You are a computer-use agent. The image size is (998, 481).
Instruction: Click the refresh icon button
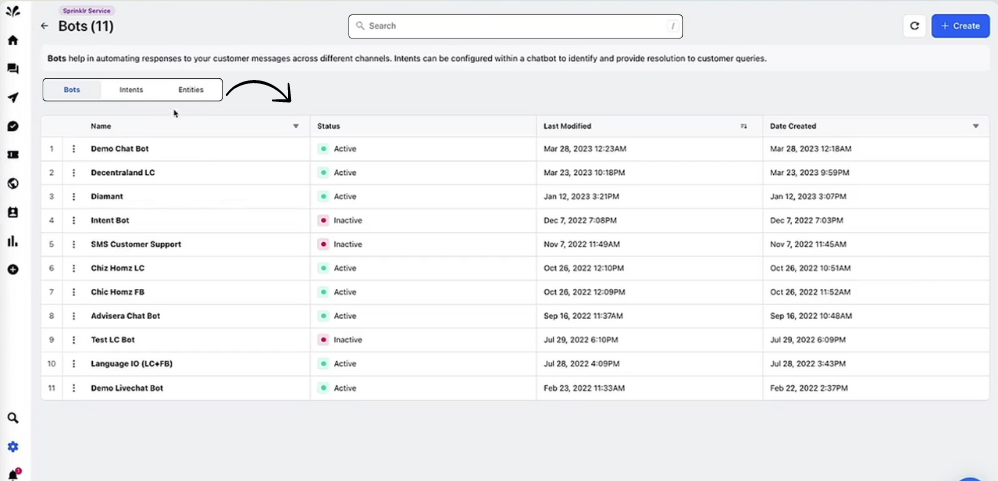tap(914, 26)
